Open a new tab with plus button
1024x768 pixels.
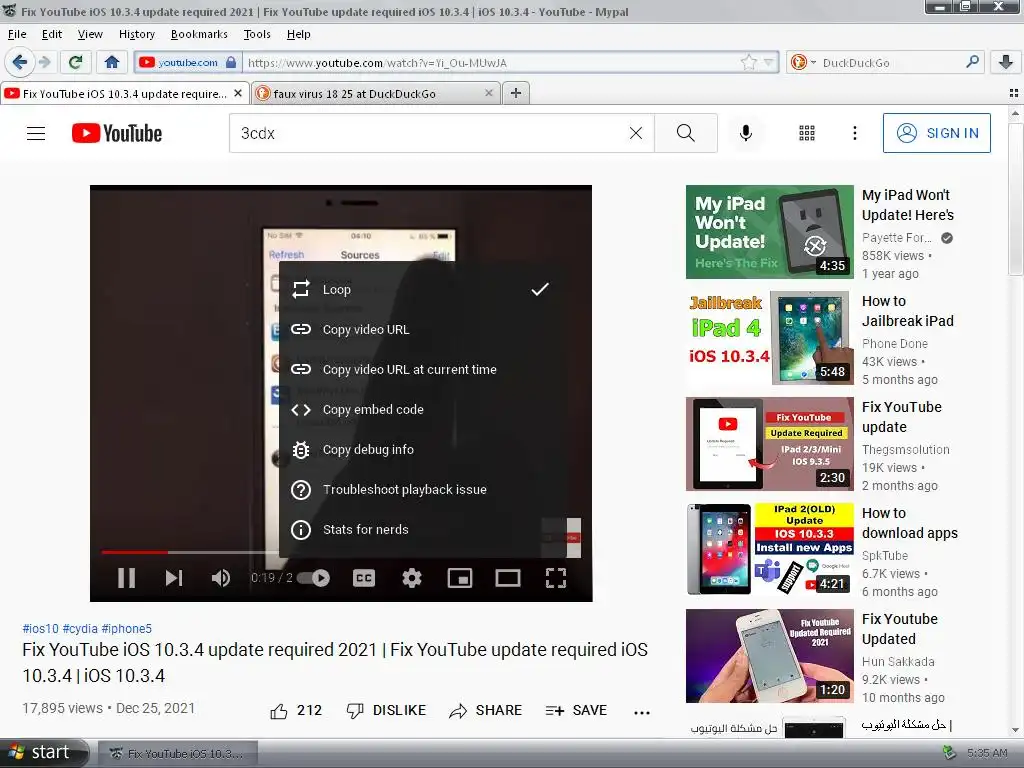click(x=516, y=93)
